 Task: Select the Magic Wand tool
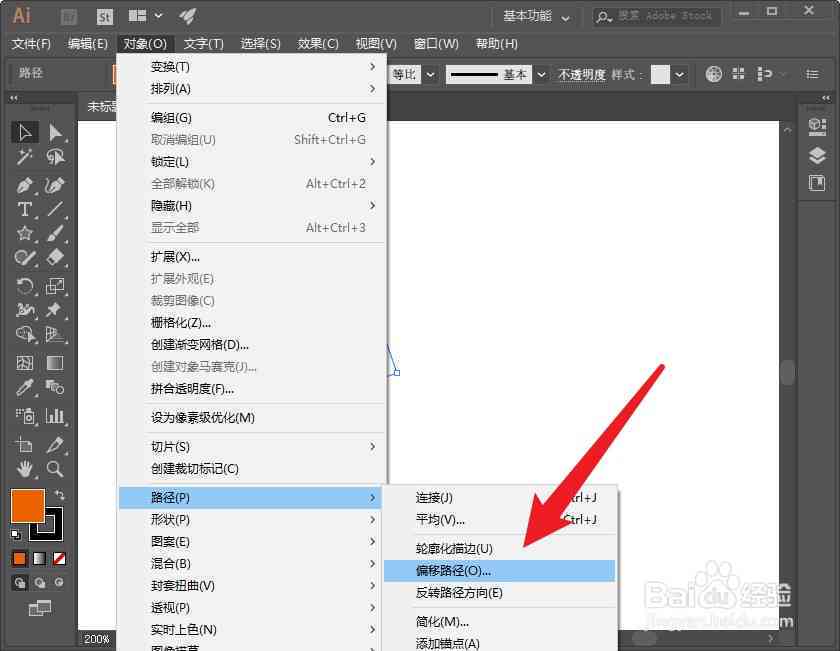tap(25, 157)
